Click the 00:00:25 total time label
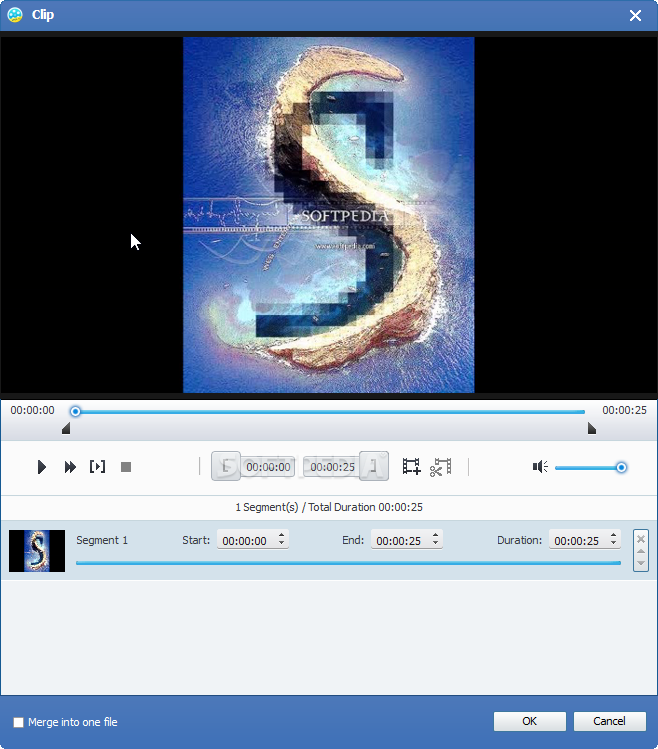 [x=624, y=410]
